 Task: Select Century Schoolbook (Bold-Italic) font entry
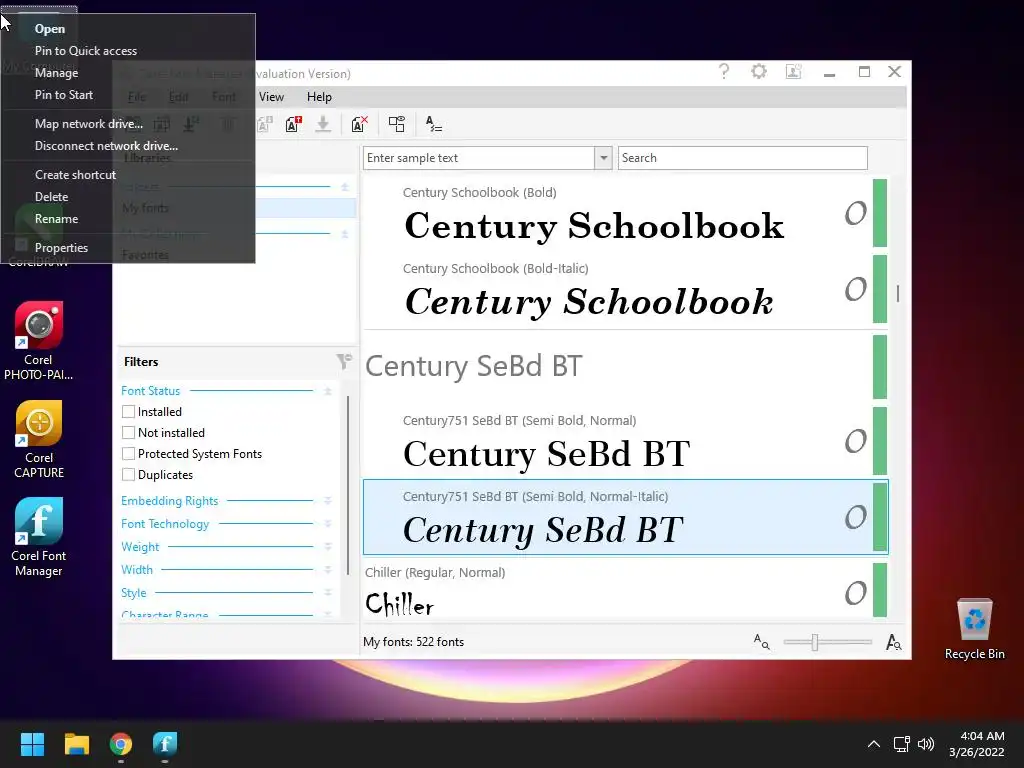625,290
